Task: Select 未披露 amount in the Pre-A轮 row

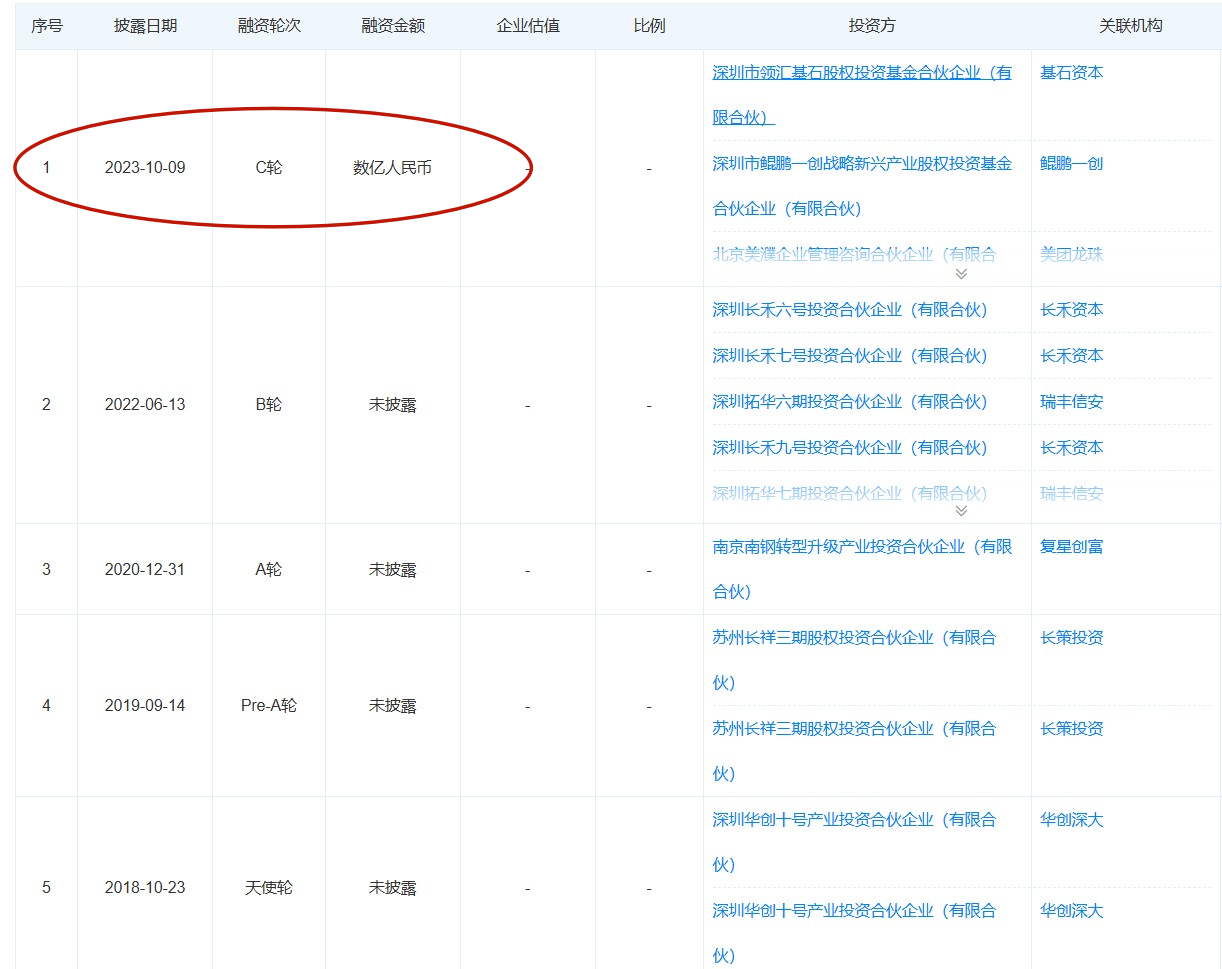Action: click(393, 706)
